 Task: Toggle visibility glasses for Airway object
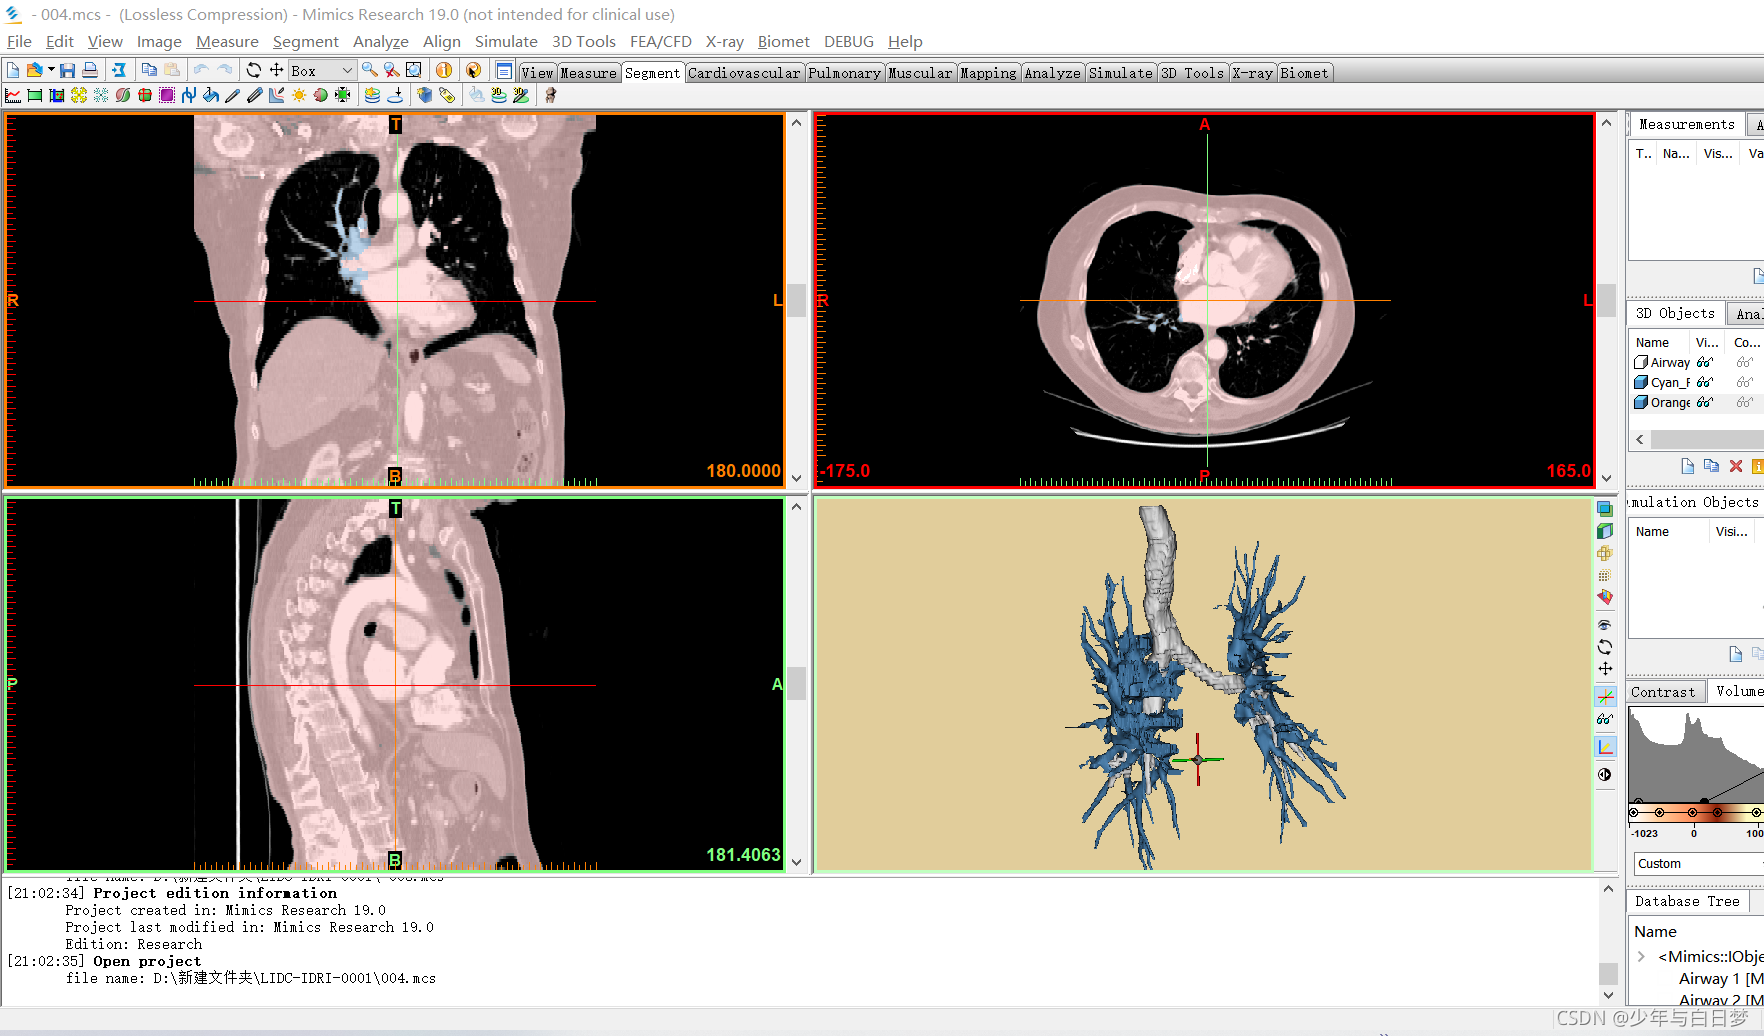1705,362
